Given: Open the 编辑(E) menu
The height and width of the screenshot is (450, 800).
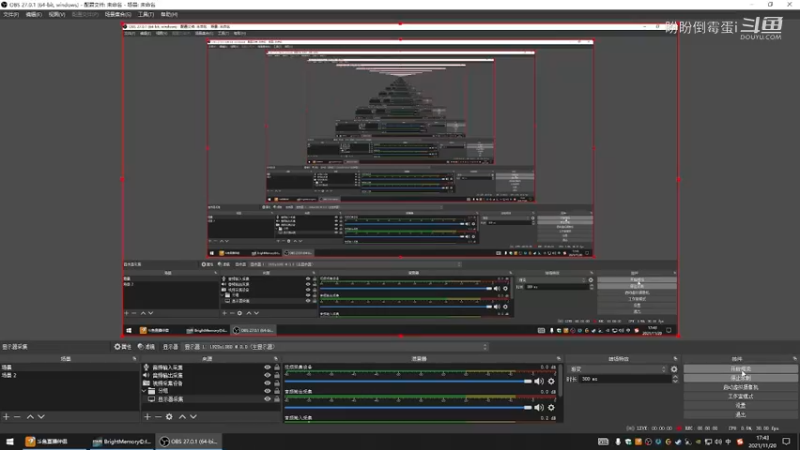Looking at the screenshot, I should (x=34, y=15).
